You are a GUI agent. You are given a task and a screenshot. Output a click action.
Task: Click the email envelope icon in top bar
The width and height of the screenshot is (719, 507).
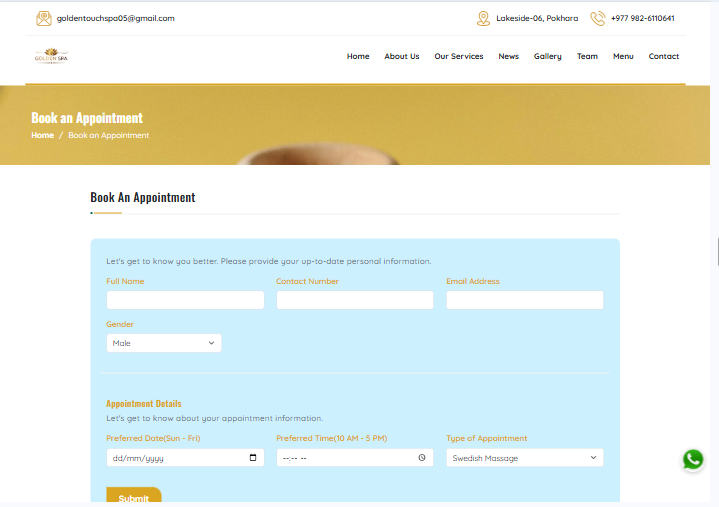click(x=44, y=18)
